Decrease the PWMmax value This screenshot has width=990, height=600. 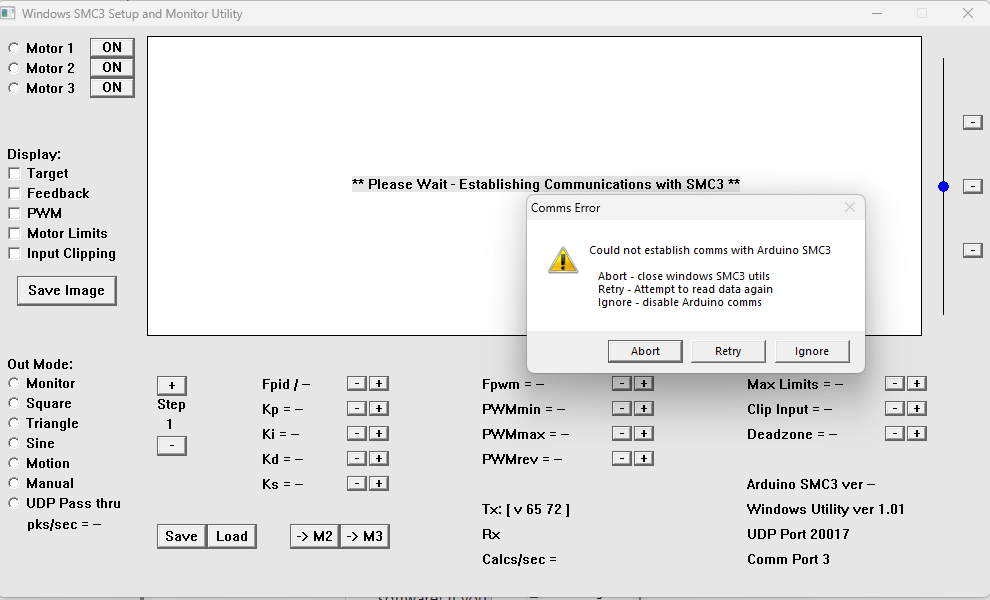click(x=622, y=433)
